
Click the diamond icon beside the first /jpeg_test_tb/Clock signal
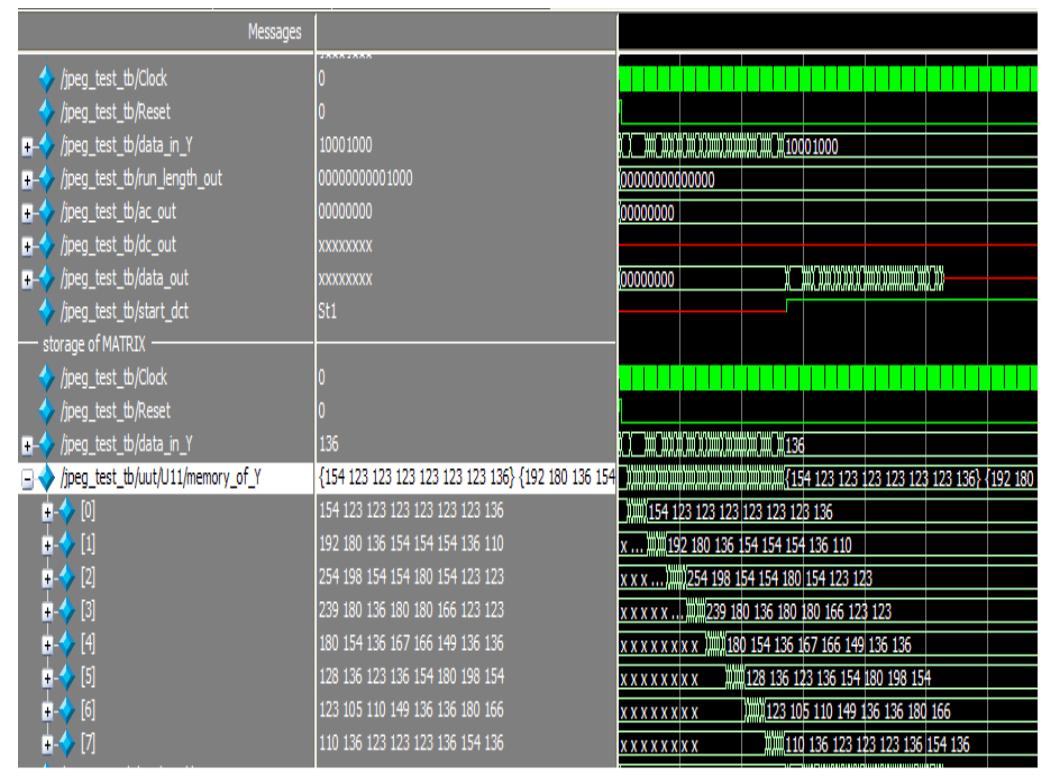tap(46, 79)
